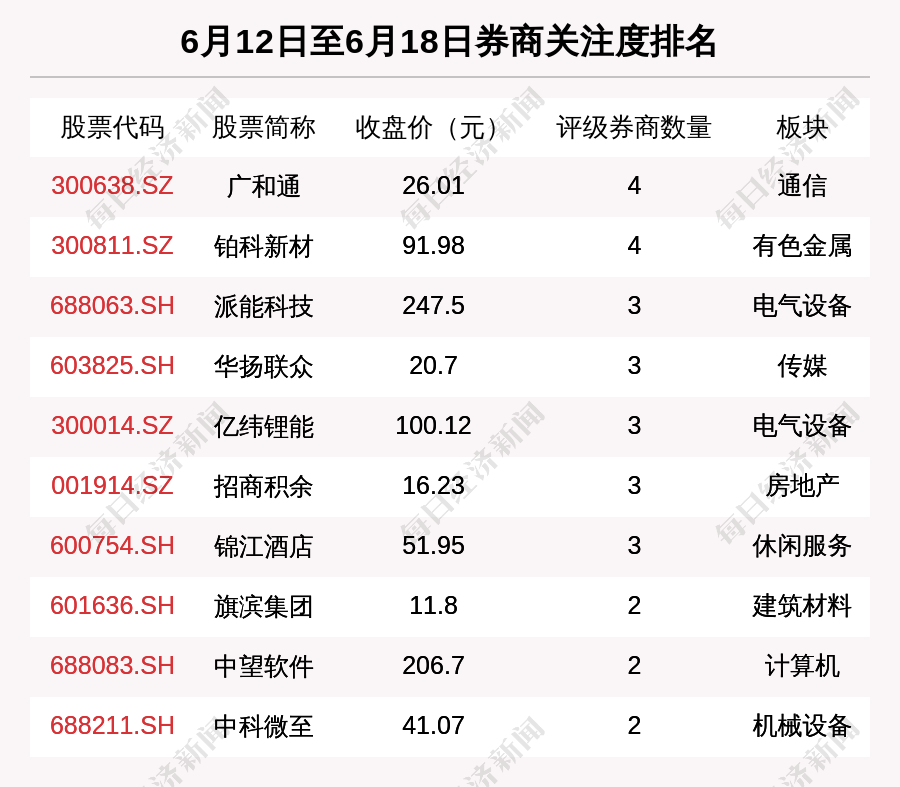Click stock code 603825.SH
900x787 pixels.
pos(112,366)
